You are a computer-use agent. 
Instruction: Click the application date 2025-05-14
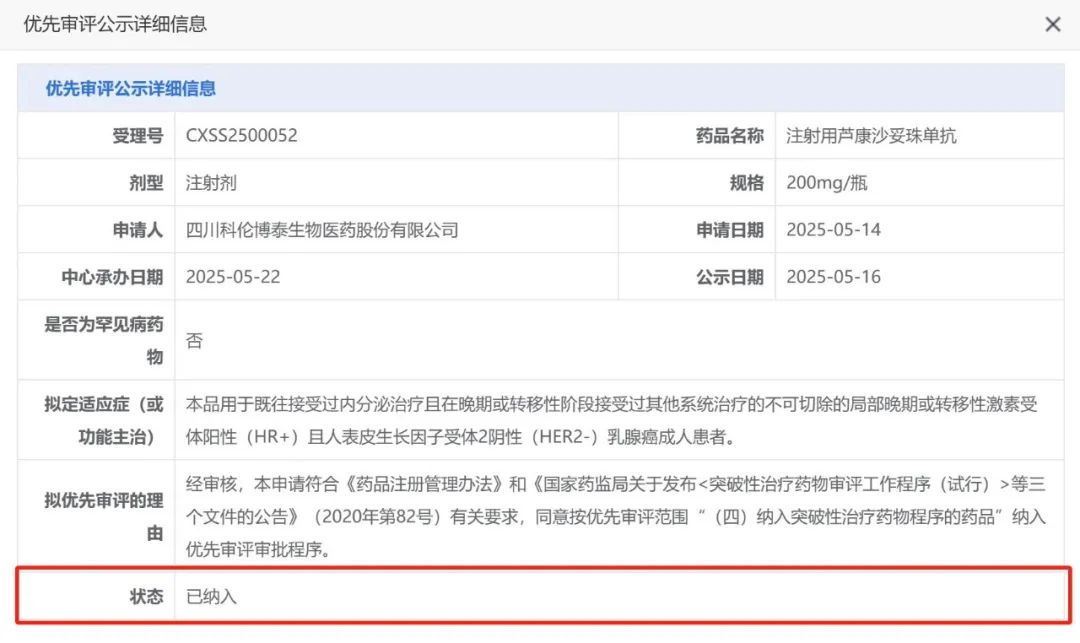833,230
